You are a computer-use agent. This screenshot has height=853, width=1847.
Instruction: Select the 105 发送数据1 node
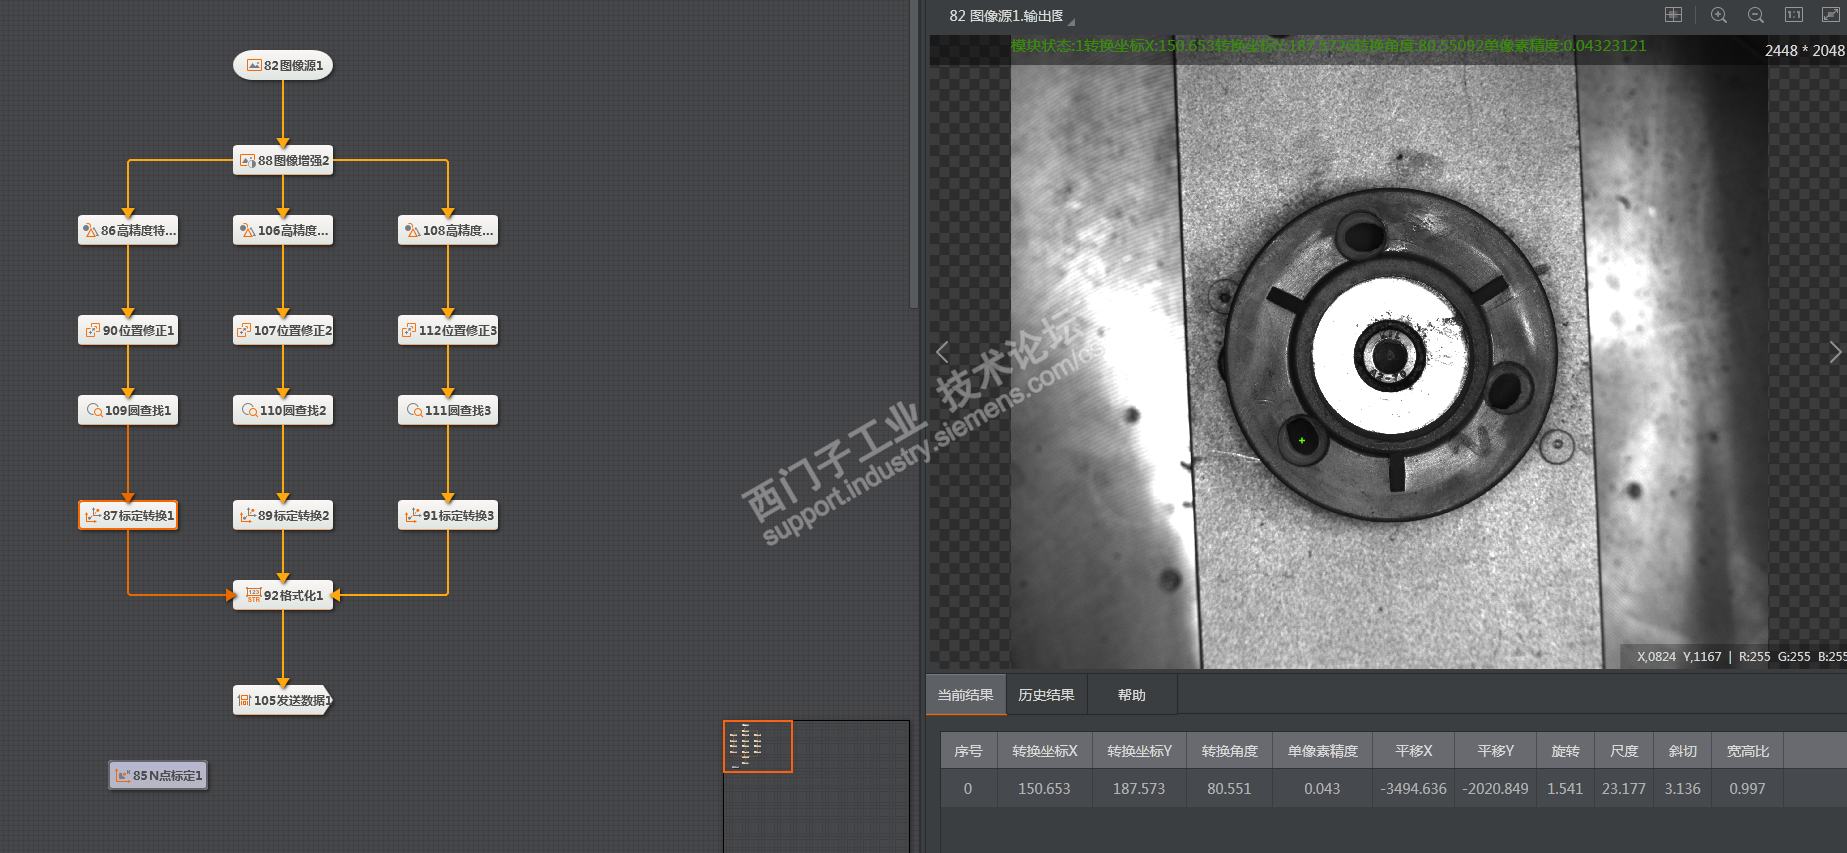tap(283, 700)
